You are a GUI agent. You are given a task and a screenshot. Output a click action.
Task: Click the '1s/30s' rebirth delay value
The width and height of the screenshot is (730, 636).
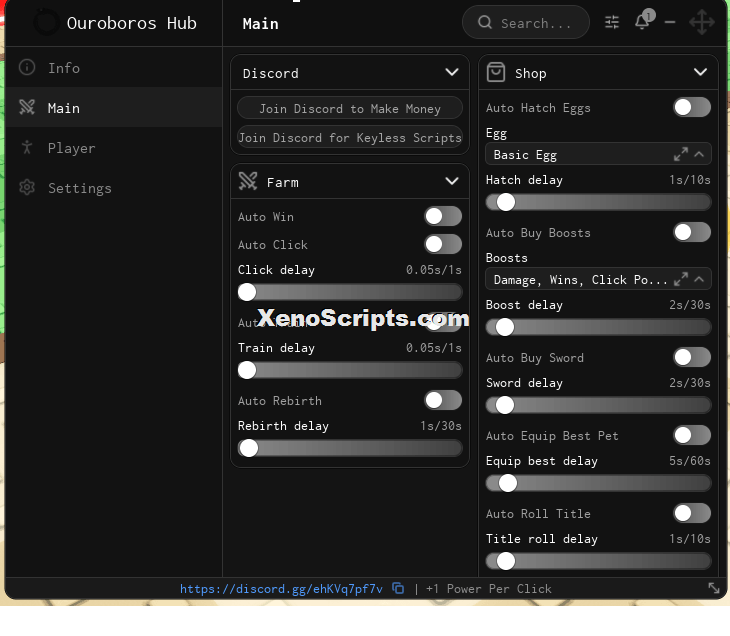pyautogui.click(x=441, y=426)
